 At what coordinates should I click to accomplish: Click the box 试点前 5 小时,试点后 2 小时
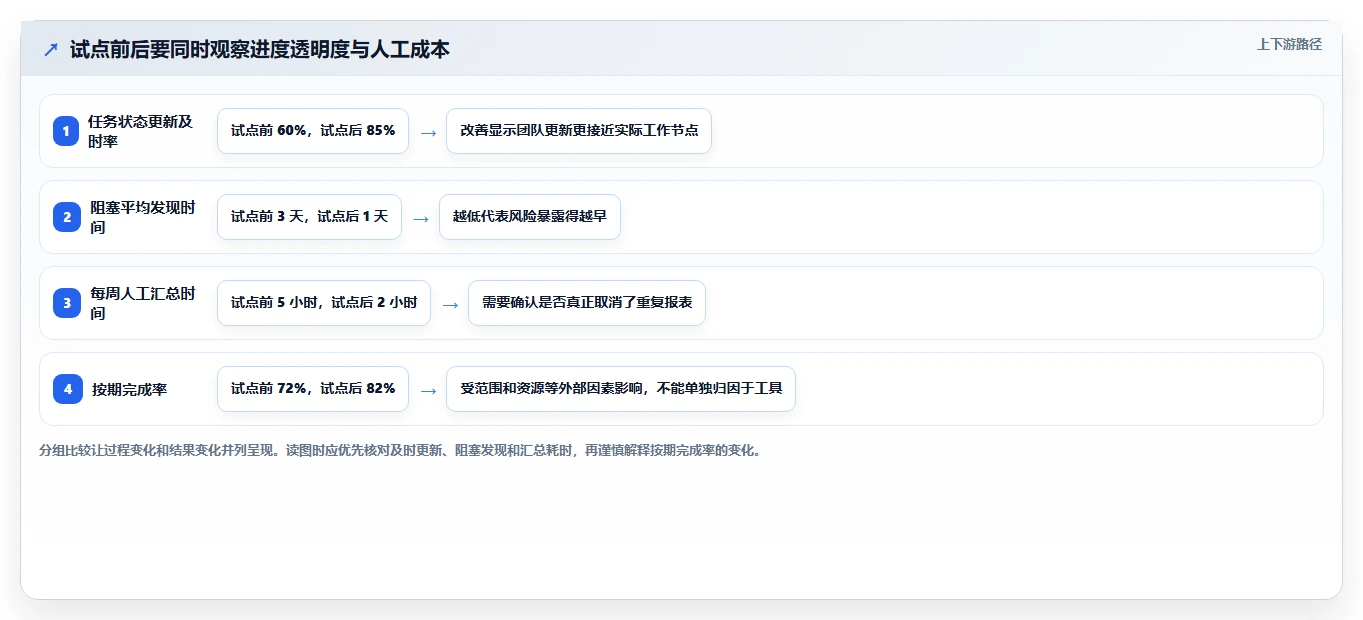[x=324, y=303]
